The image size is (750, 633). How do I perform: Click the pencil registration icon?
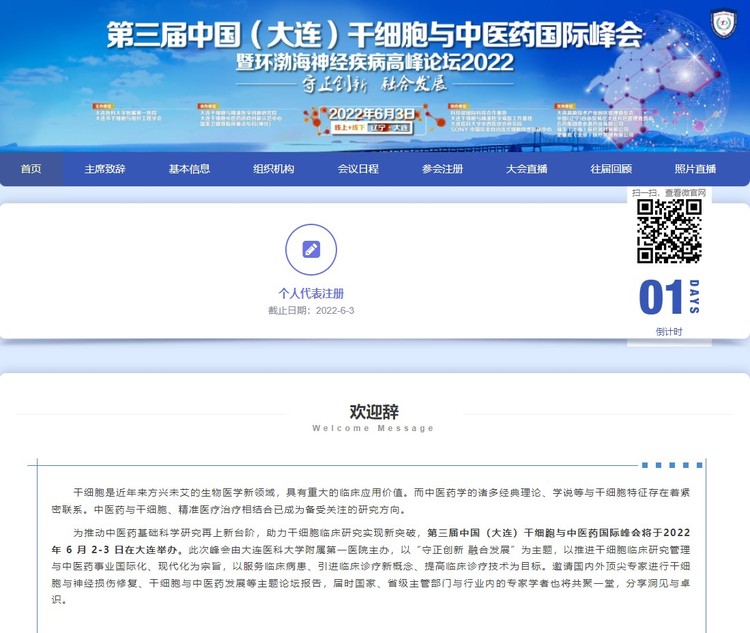coord(311,249)
